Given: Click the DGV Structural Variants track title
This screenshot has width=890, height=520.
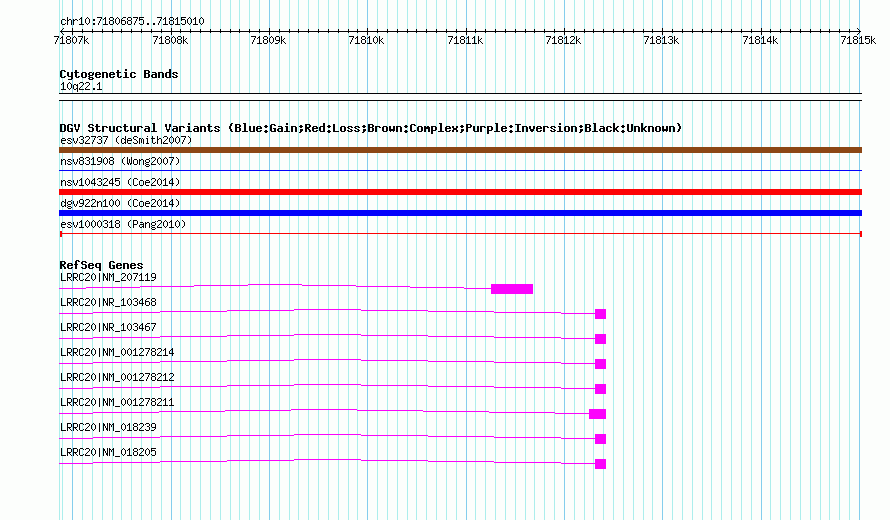Looking at the screenshot, I should pyautogui.click(x=370, y=128).
